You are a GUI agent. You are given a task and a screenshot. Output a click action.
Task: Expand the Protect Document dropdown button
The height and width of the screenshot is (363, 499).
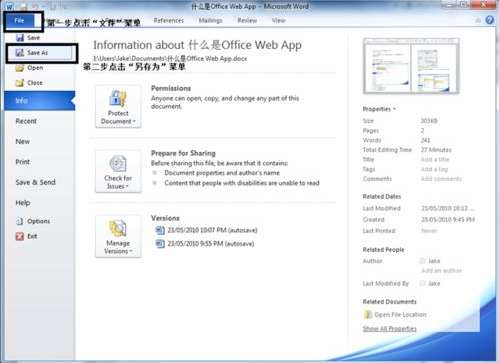pos(118,107)
